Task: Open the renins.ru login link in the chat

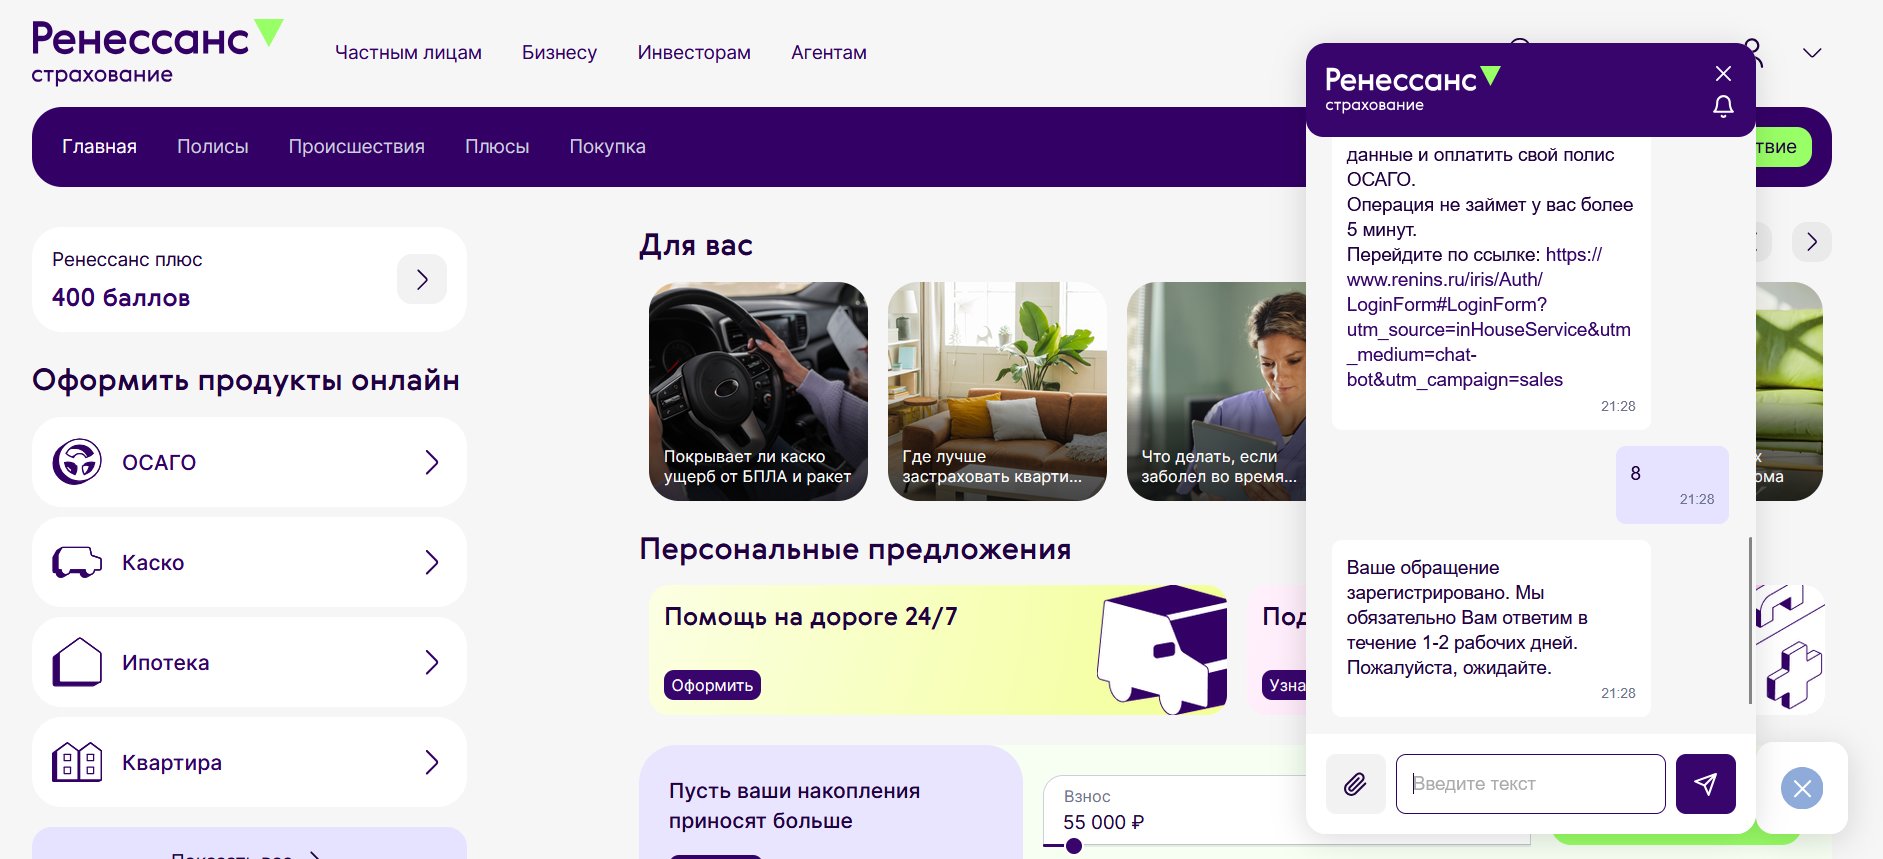Action: click(x=1488, y=317)
